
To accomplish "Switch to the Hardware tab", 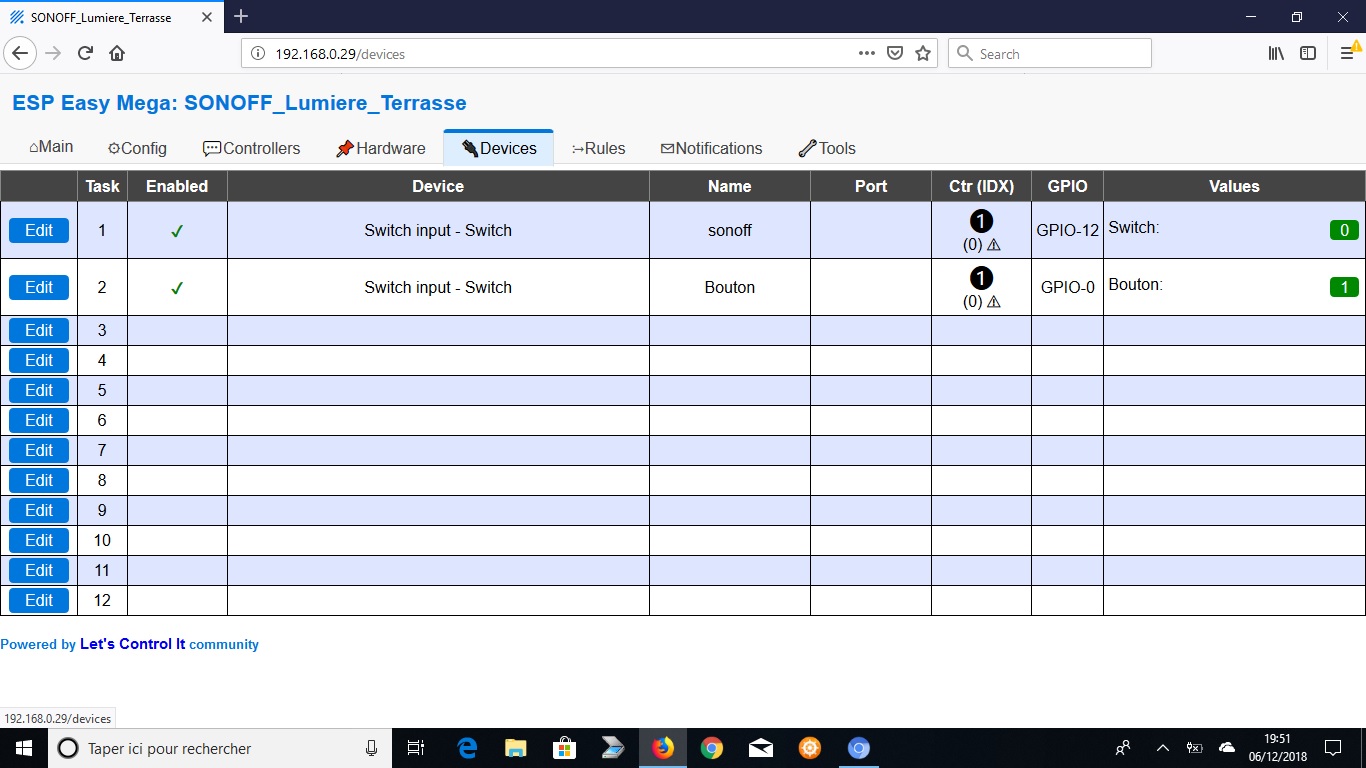I will [380, 148].
